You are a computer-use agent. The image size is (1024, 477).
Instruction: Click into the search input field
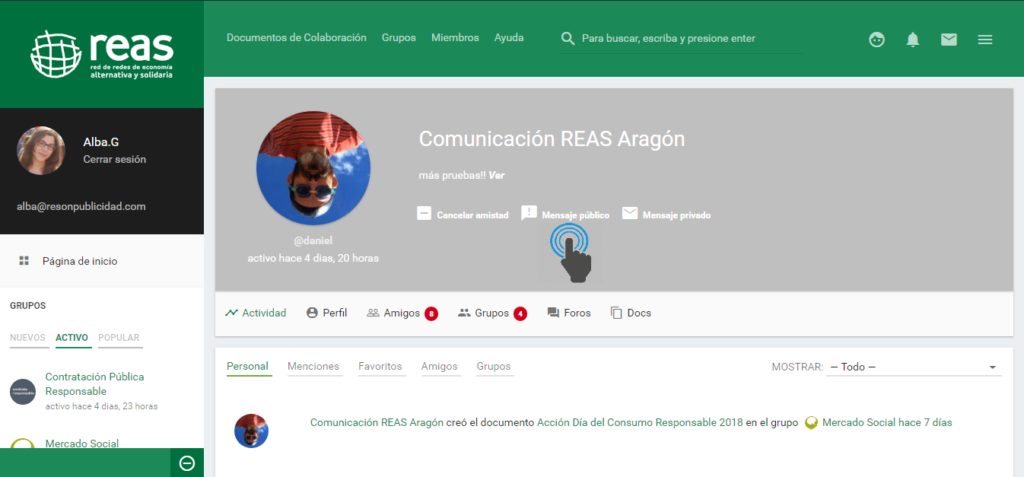690,39
